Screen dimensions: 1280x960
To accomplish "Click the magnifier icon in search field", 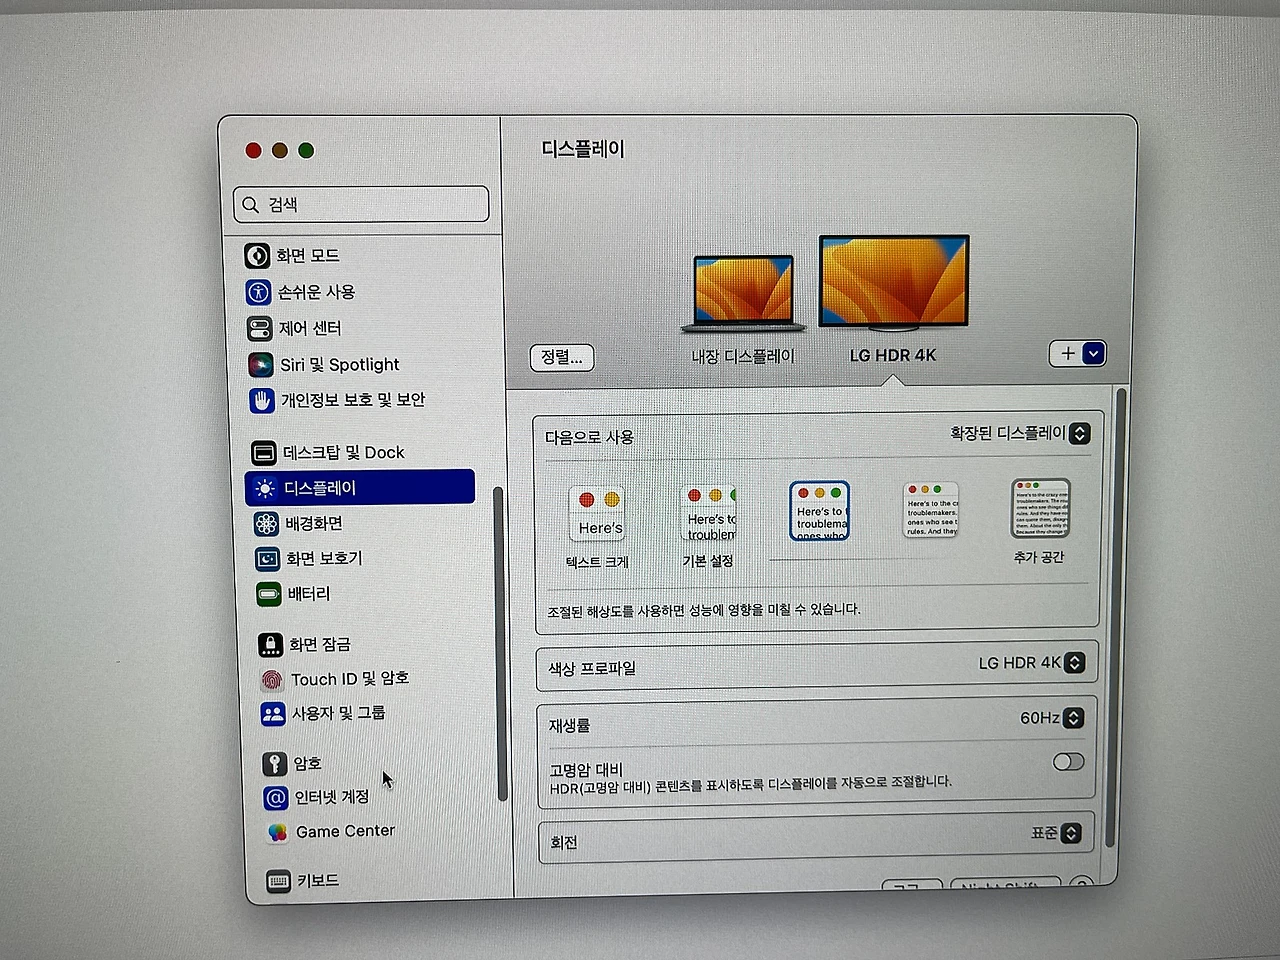I will tap(251, 205).
